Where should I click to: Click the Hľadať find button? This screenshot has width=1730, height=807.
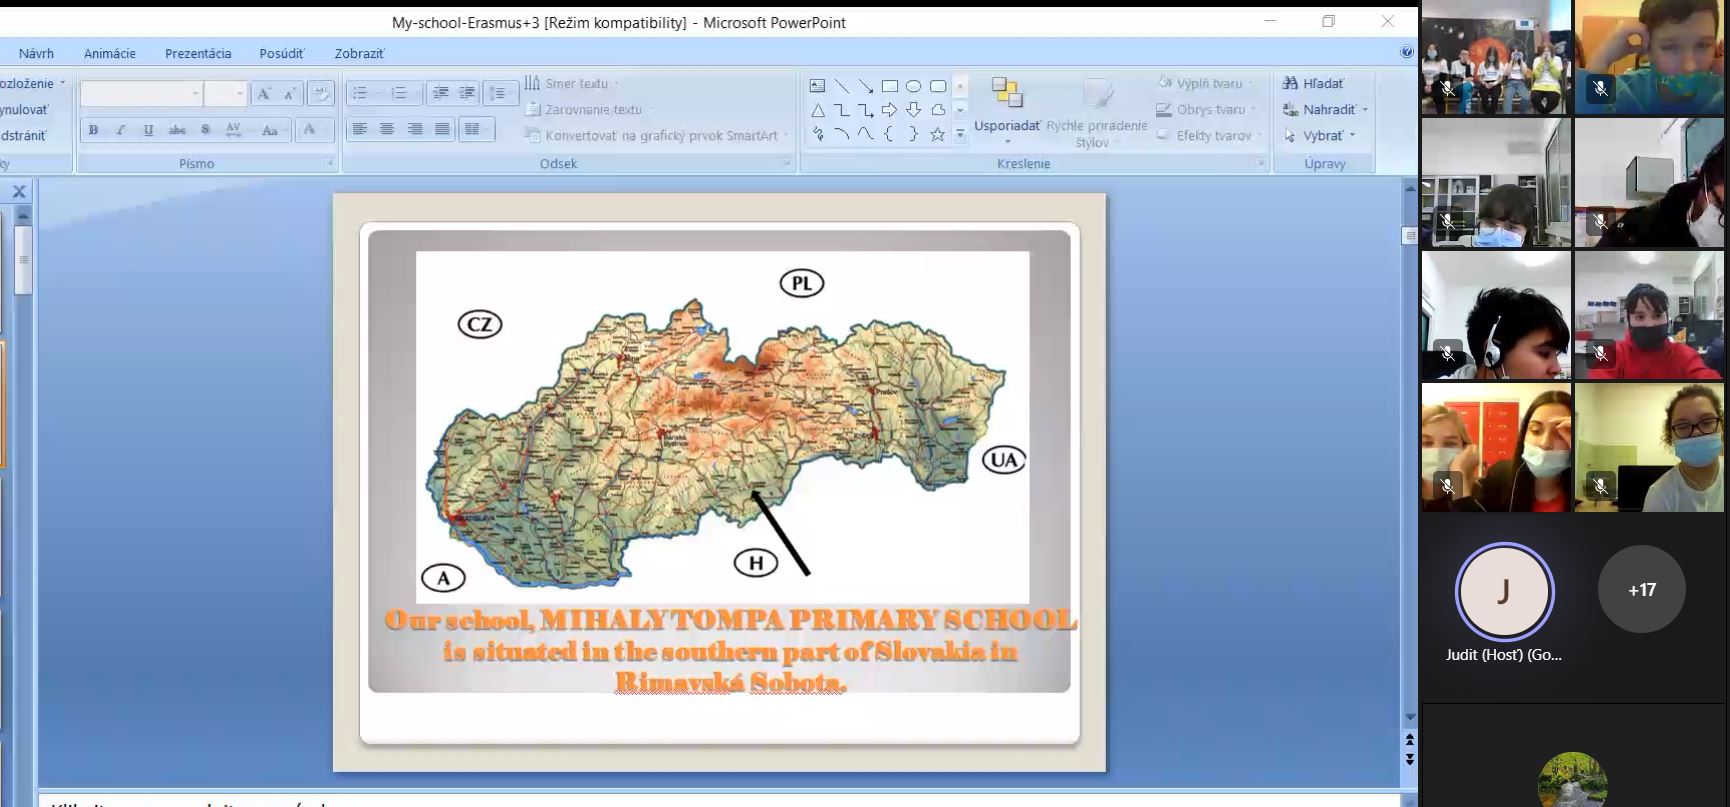(x=1314, y=83)
